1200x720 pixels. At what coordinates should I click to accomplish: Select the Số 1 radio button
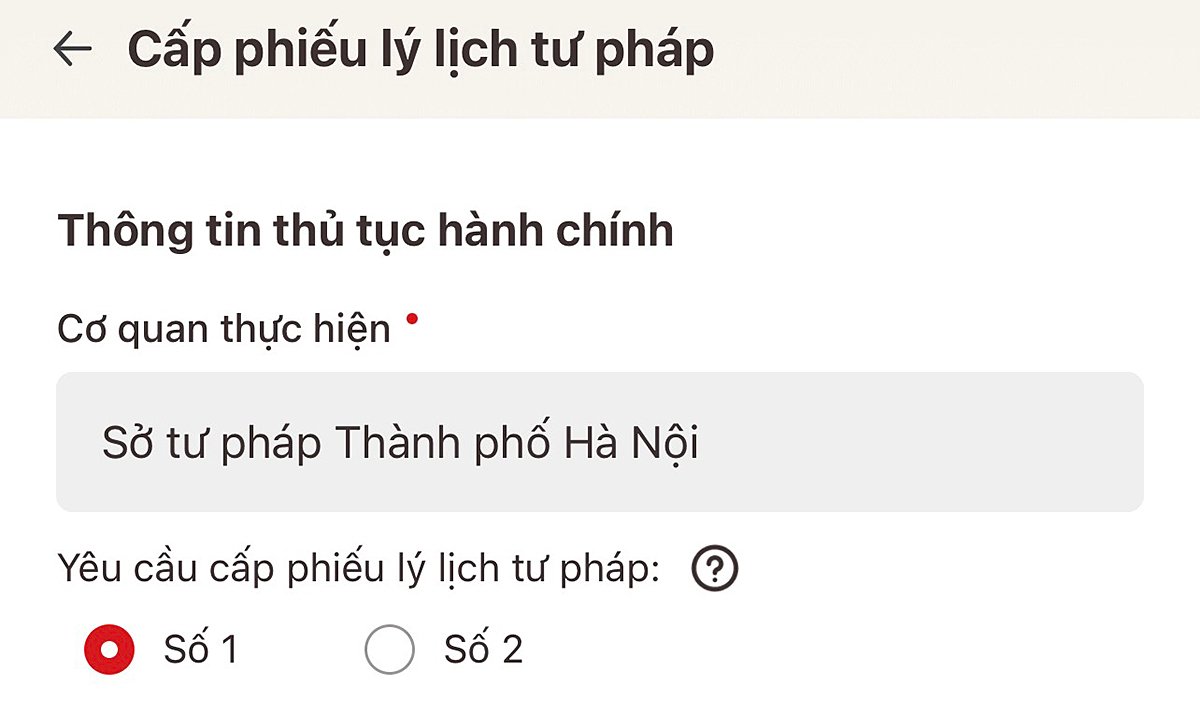(x=109, y=650)
